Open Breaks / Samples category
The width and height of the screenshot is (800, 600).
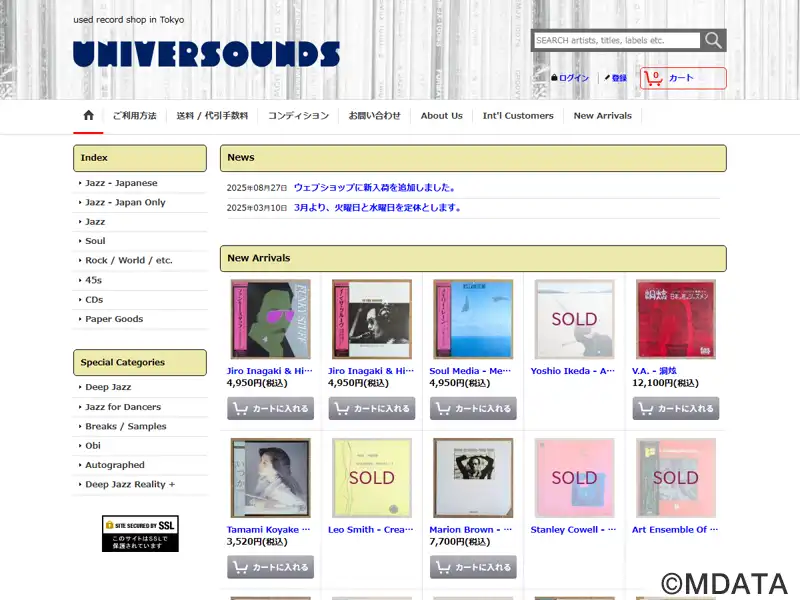tap(126, 426)
